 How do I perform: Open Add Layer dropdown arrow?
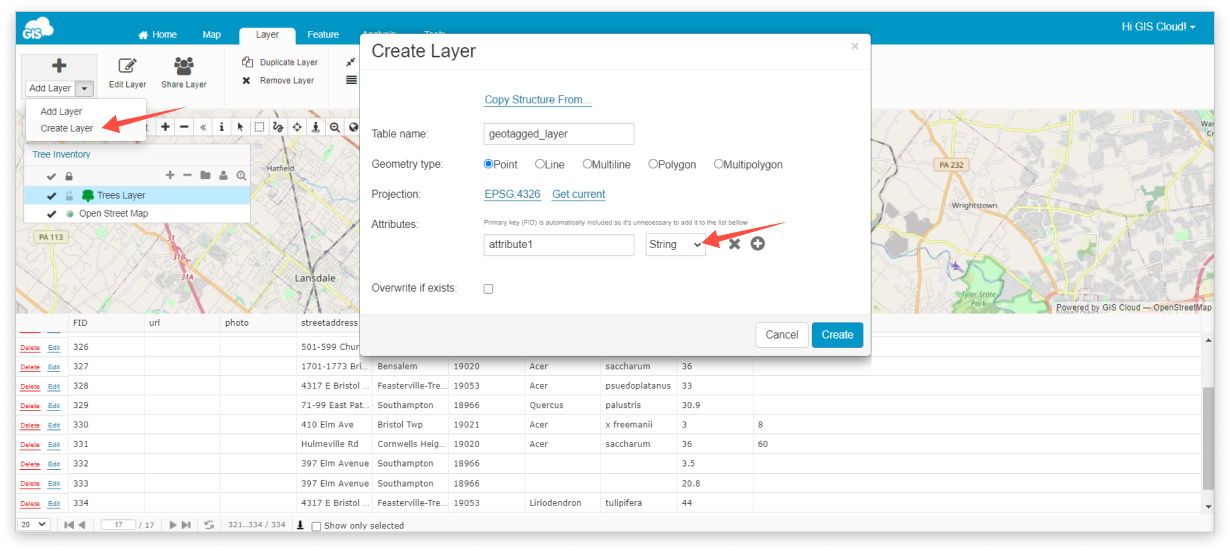84,88
